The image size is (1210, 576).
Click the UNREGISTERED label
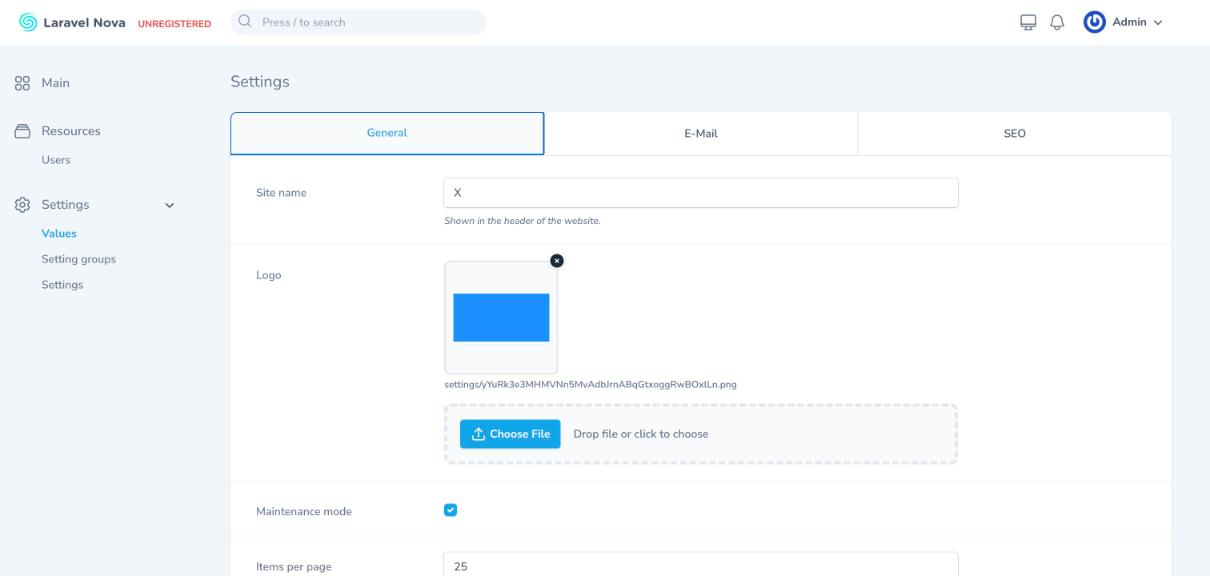(172, 23)
